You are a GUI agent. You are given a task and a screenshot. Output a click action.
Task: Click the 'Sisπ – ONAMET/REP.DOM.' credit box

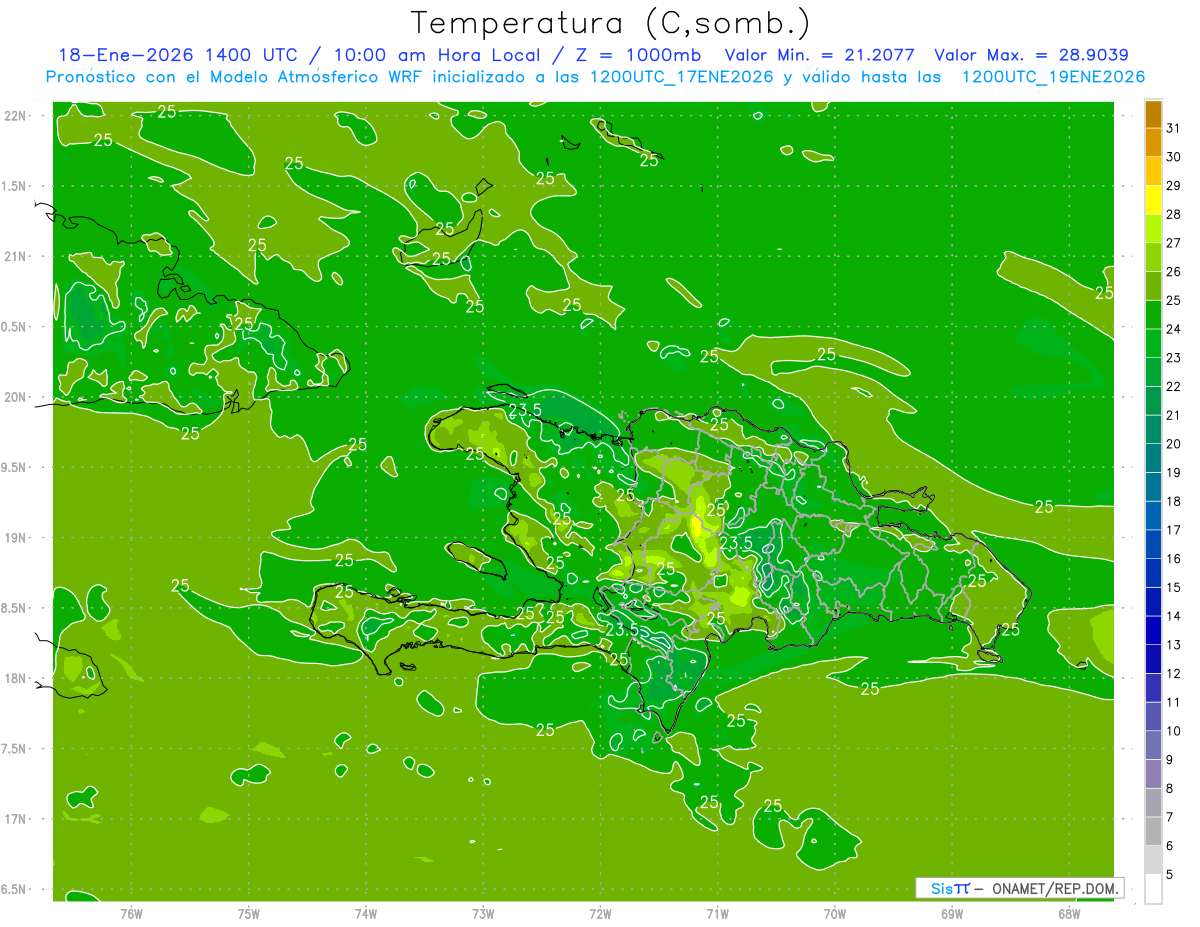[1019, 888]
